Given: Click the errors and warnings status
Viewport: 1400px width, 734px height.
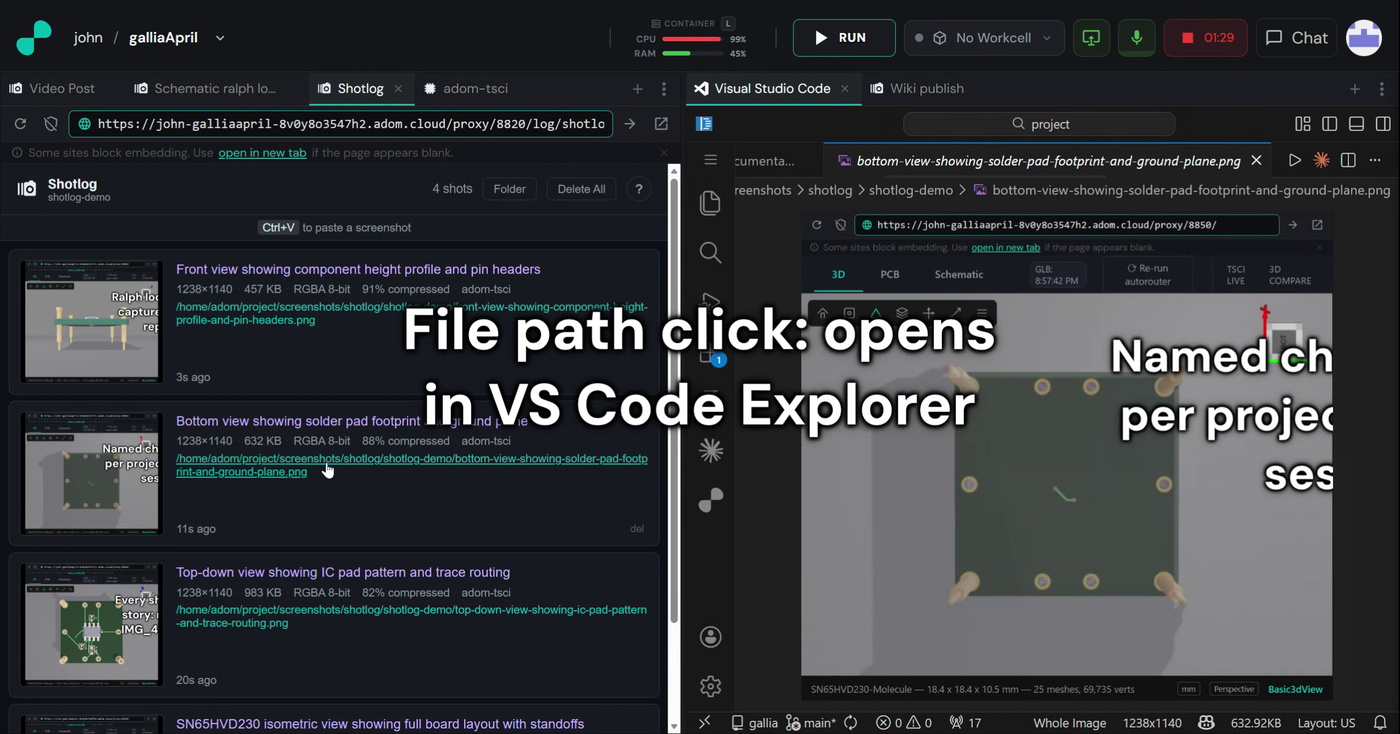Looking at the screenshot, I should click(x=904, y=723).
